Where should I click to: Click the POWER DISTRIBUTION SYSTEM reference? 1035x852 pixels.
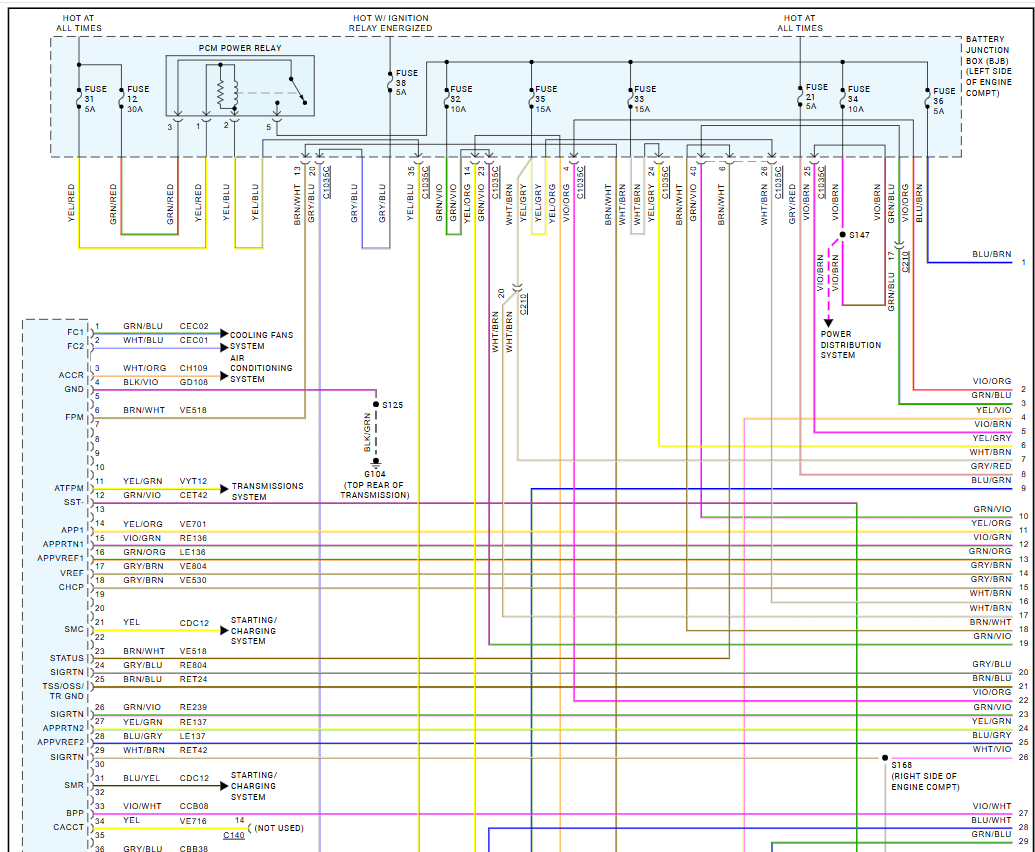coord(851,344)
